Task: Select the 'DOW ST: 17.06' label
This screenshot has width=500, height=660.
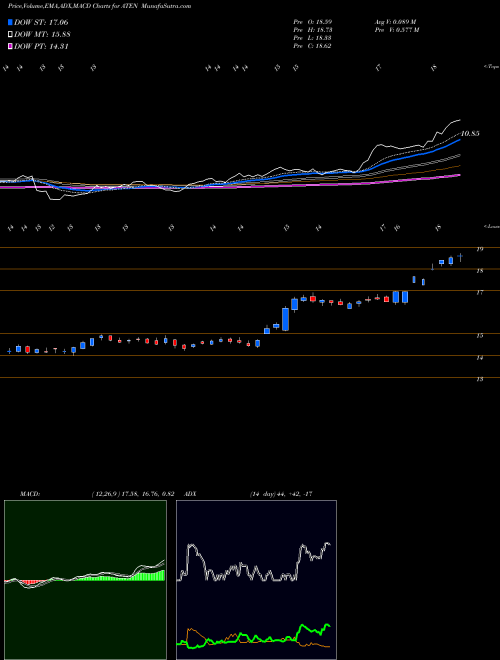Action: coord(41,22)
